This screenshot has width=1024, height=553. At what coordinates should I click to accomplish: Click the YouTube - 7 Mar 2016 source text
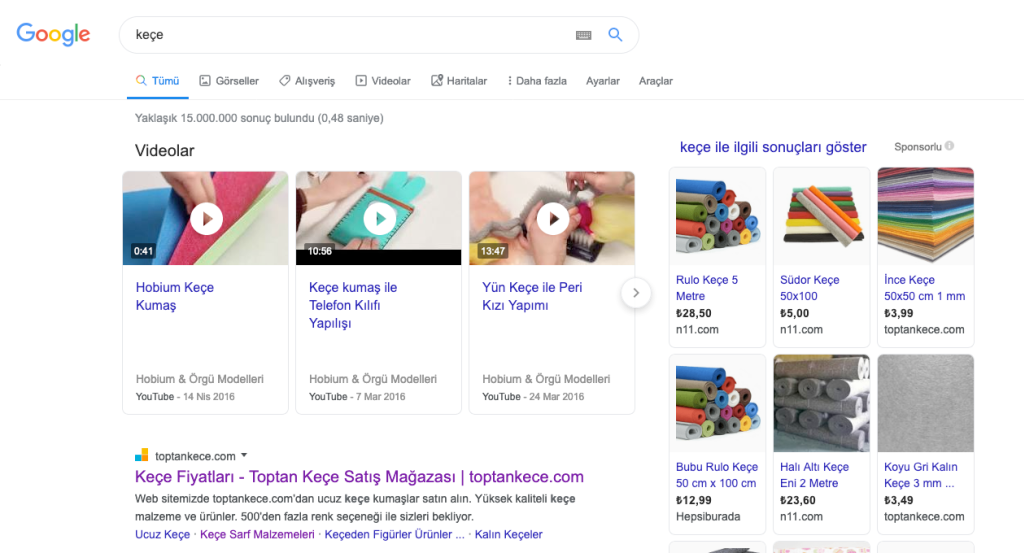click(x=357, y=396)
